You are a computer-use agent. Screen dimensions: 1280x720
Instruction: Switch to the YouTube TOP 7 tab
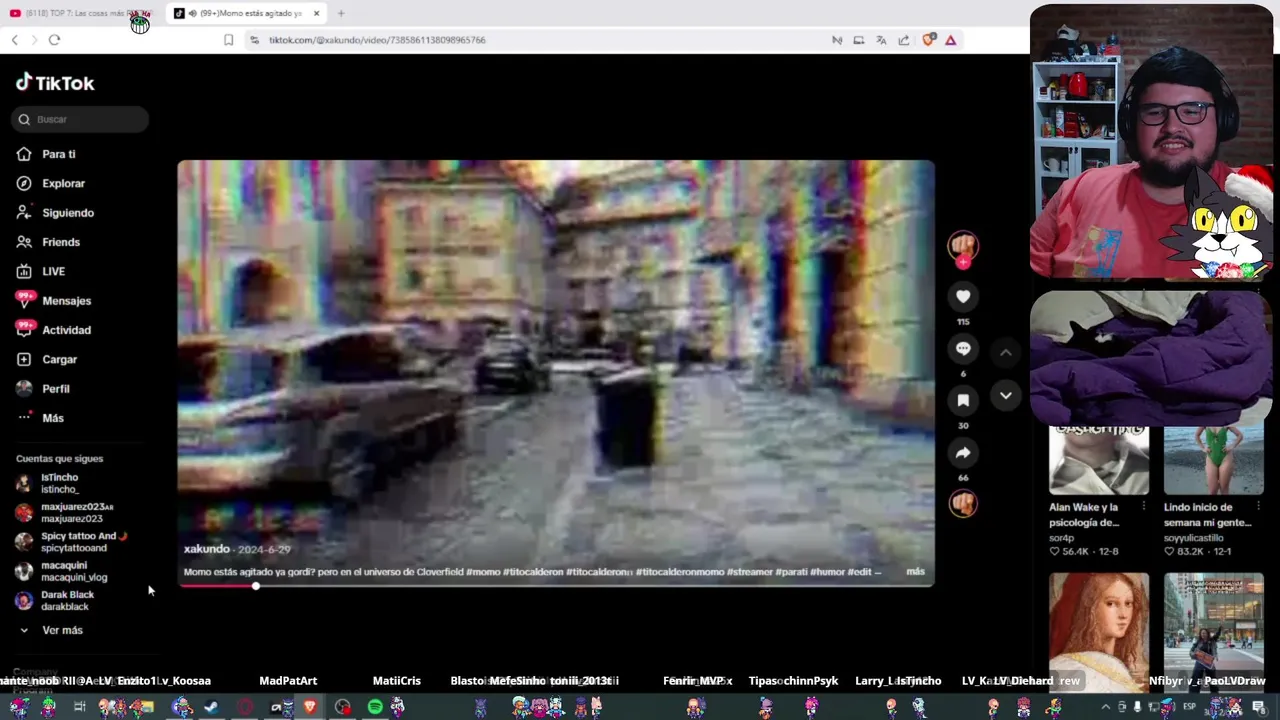click(81, 13)
